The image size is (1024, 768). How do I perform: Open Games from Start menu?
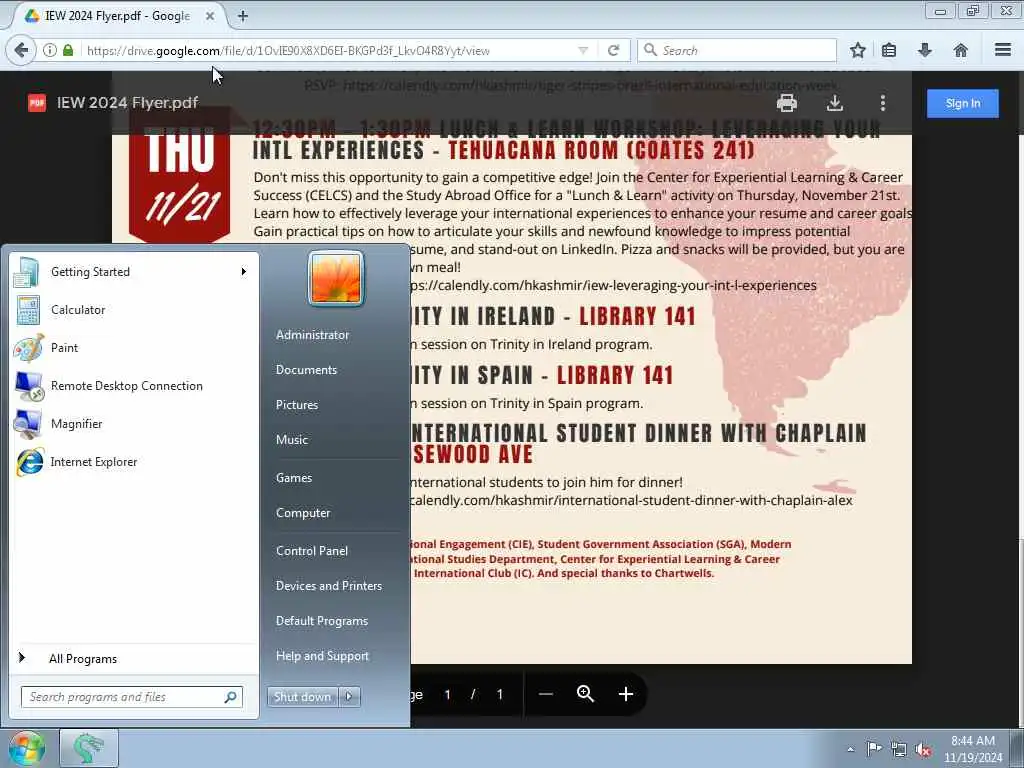tap(294, 478)
